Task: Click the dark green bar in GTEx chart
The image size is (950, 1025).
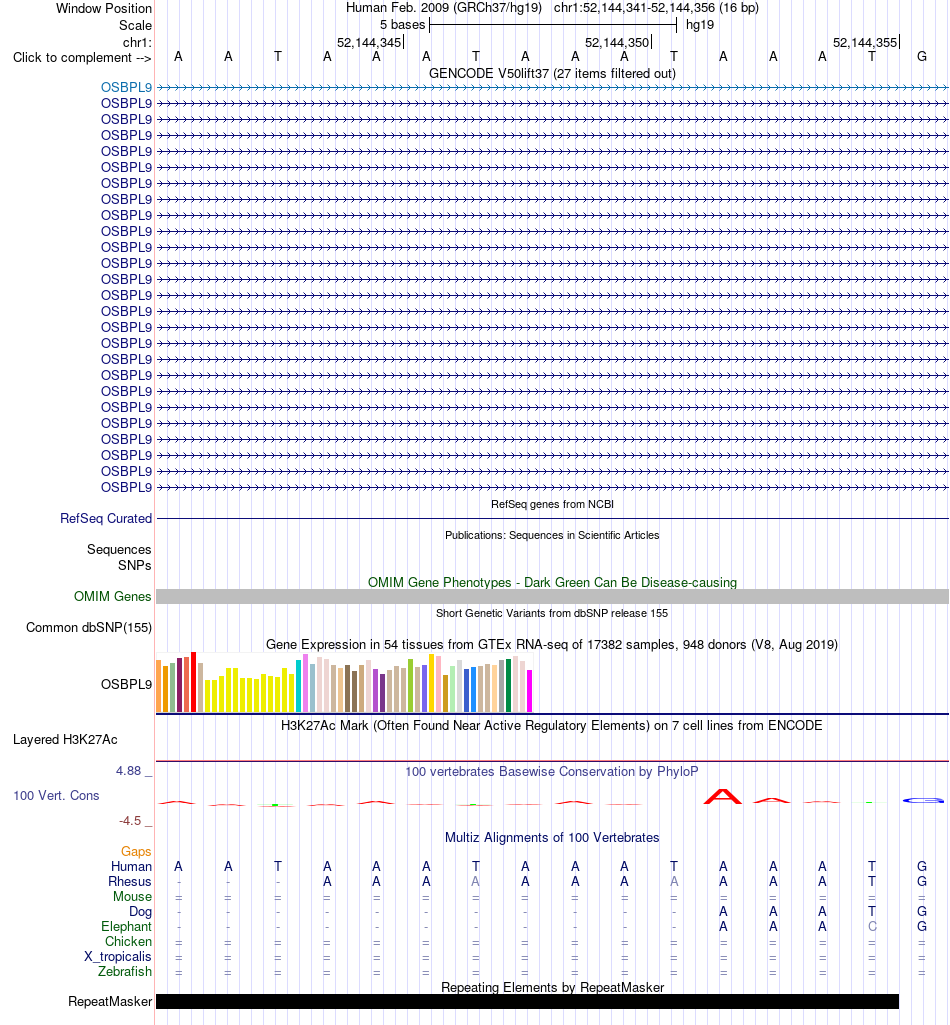Action: point(508,686)
